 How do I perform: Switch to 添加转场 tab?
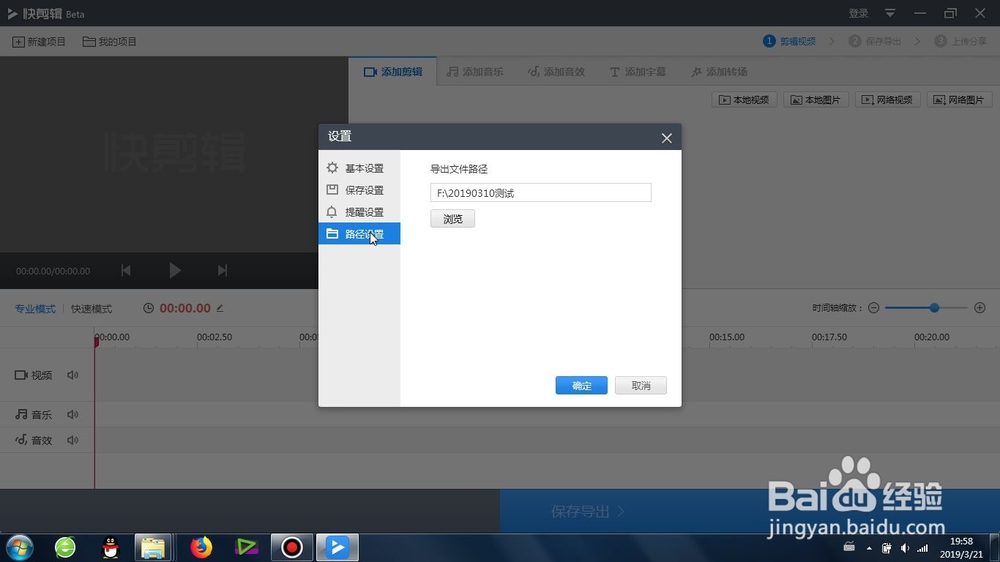(719, 71)
